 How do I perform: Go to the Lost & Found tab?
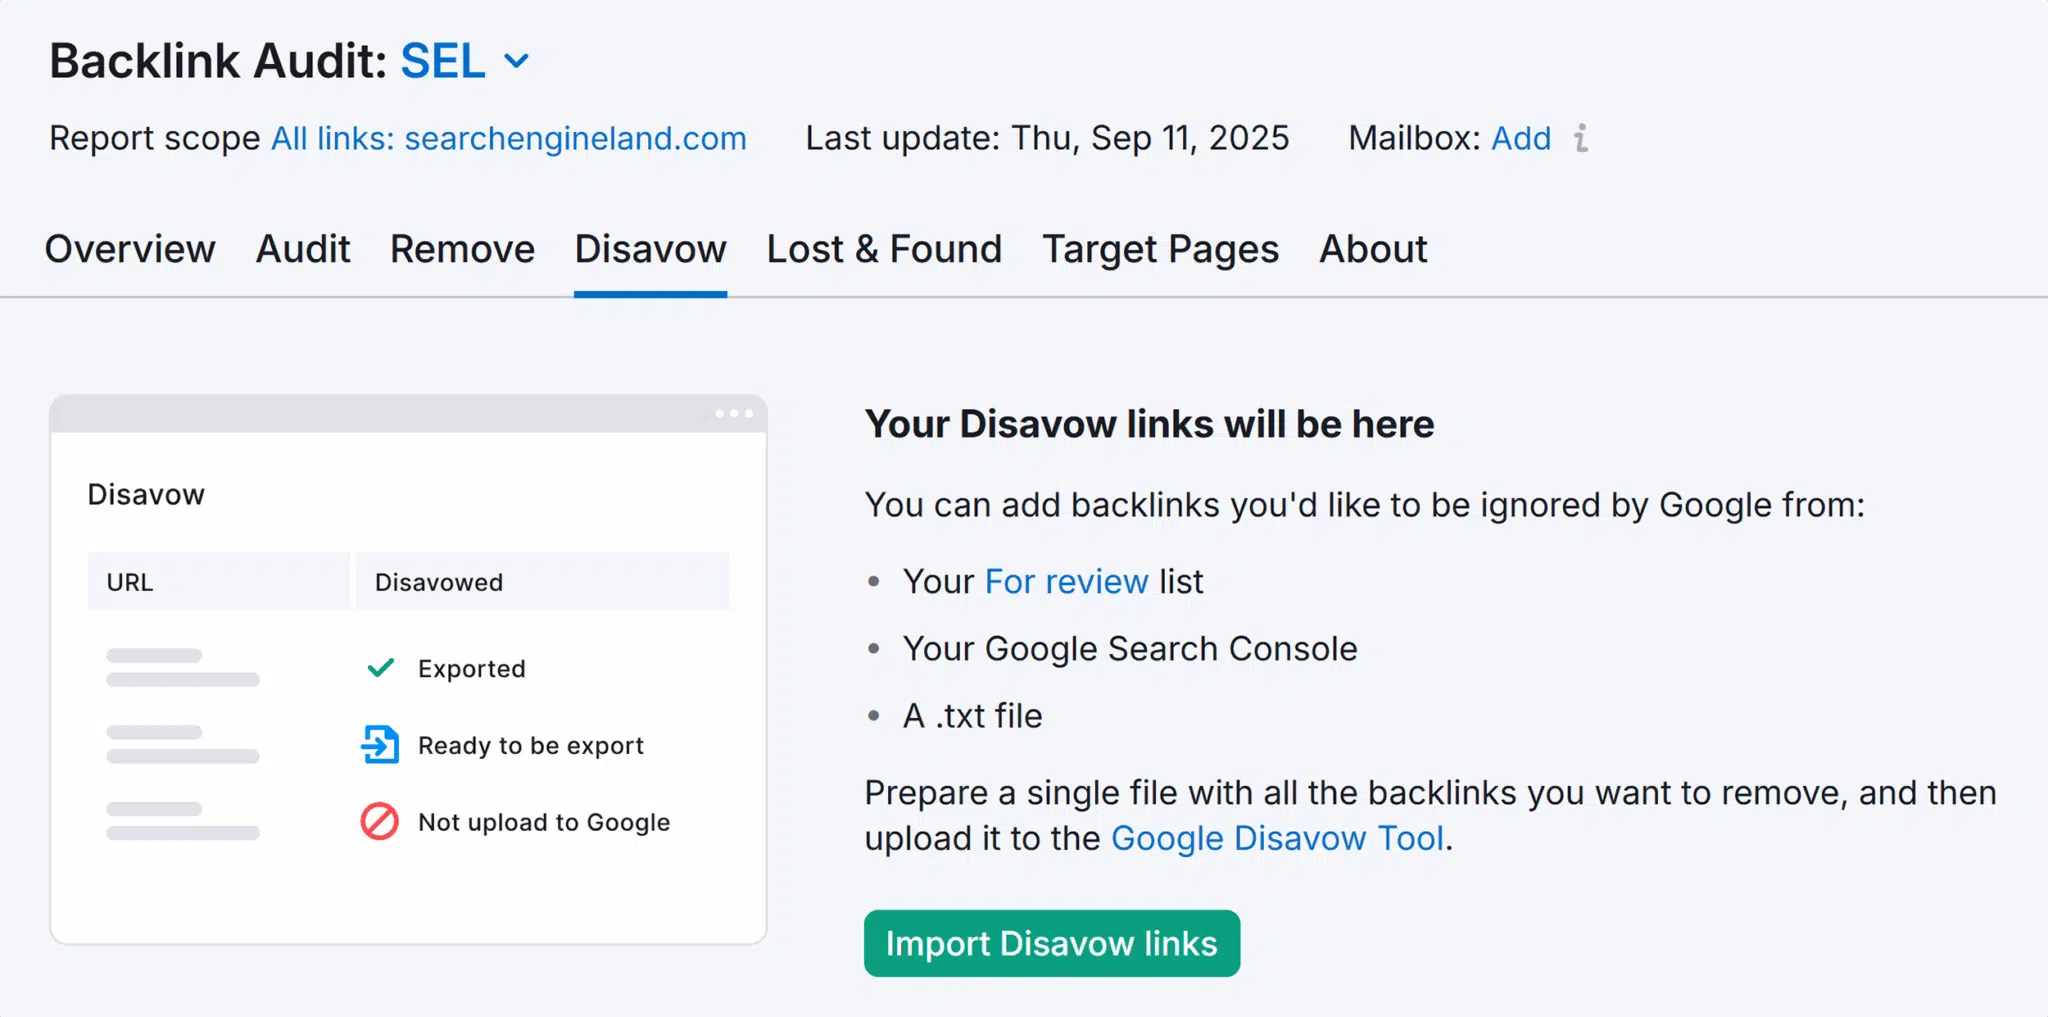[x=884, y=249]
